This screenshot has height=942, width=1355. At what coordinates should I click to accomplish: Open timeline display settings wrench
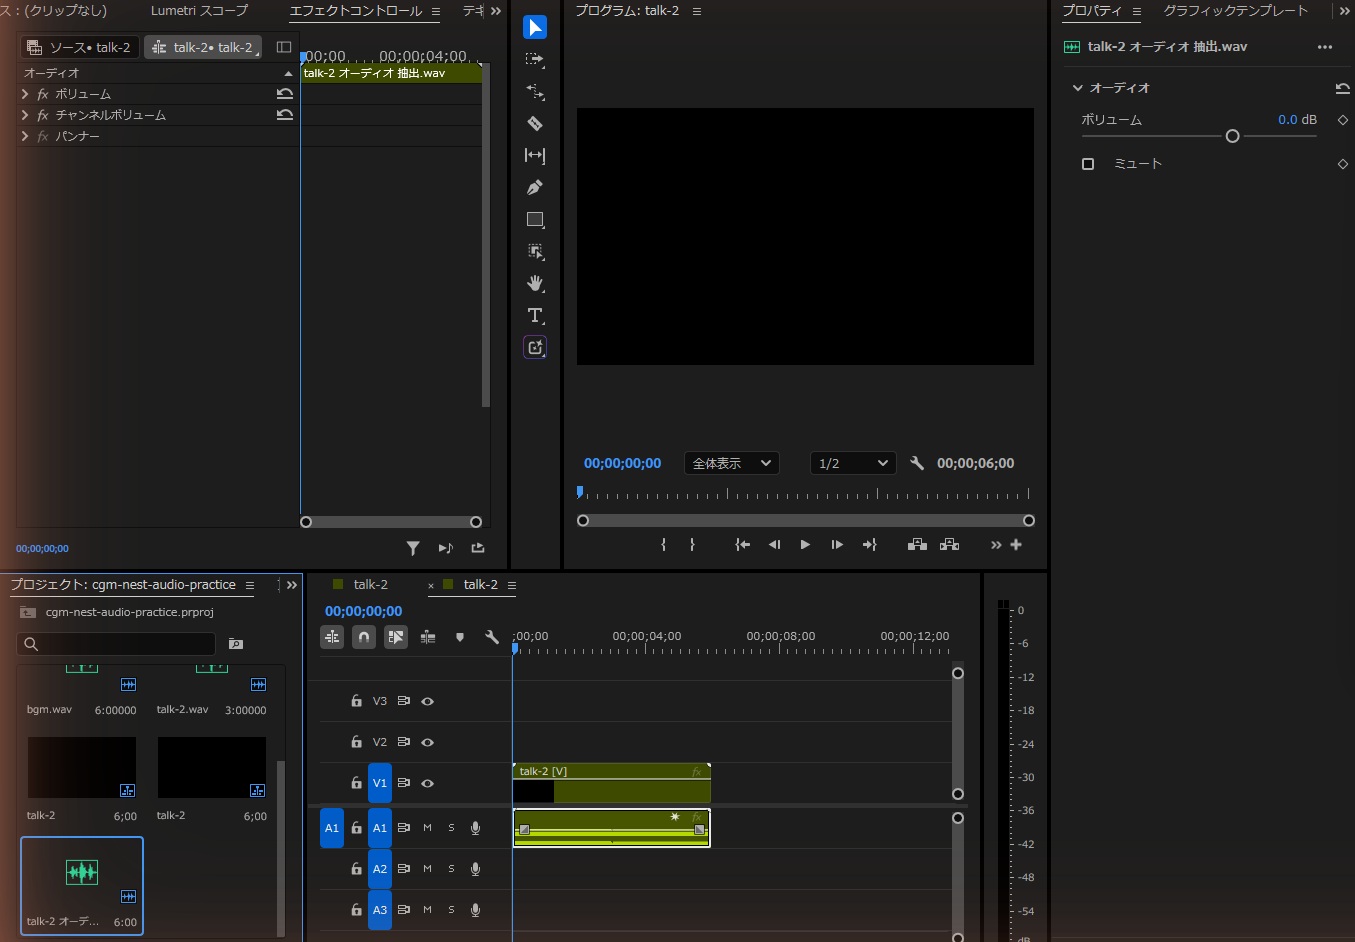click(492, 637)
